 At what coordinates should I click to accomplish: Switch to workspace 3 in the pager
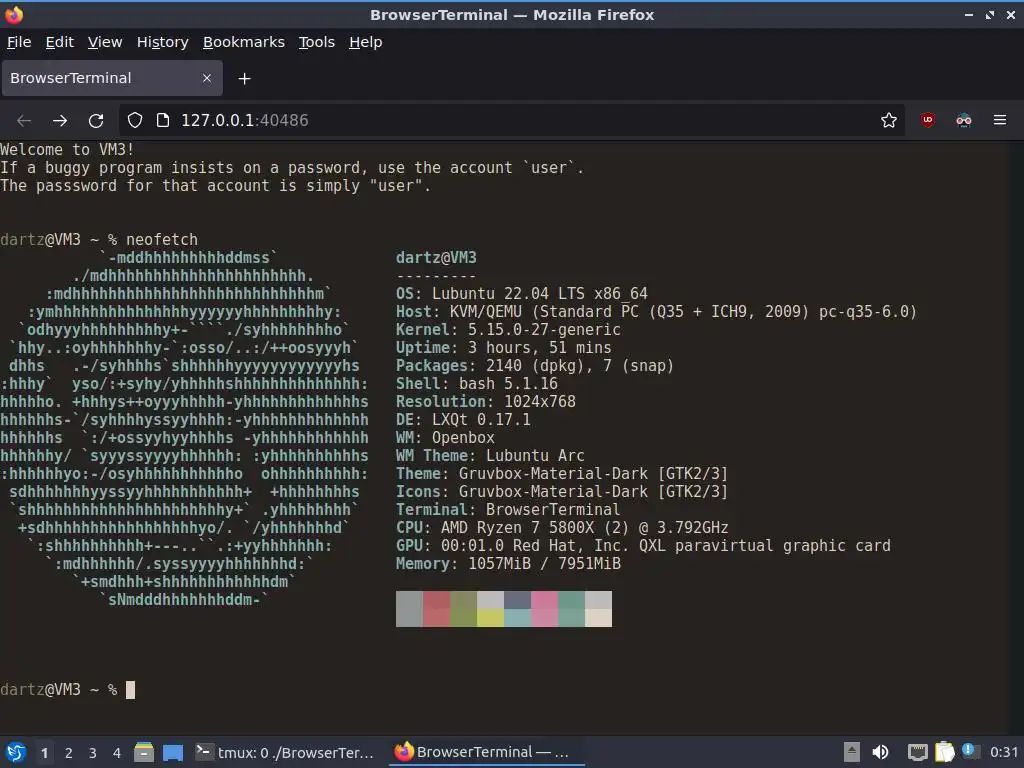93,753
